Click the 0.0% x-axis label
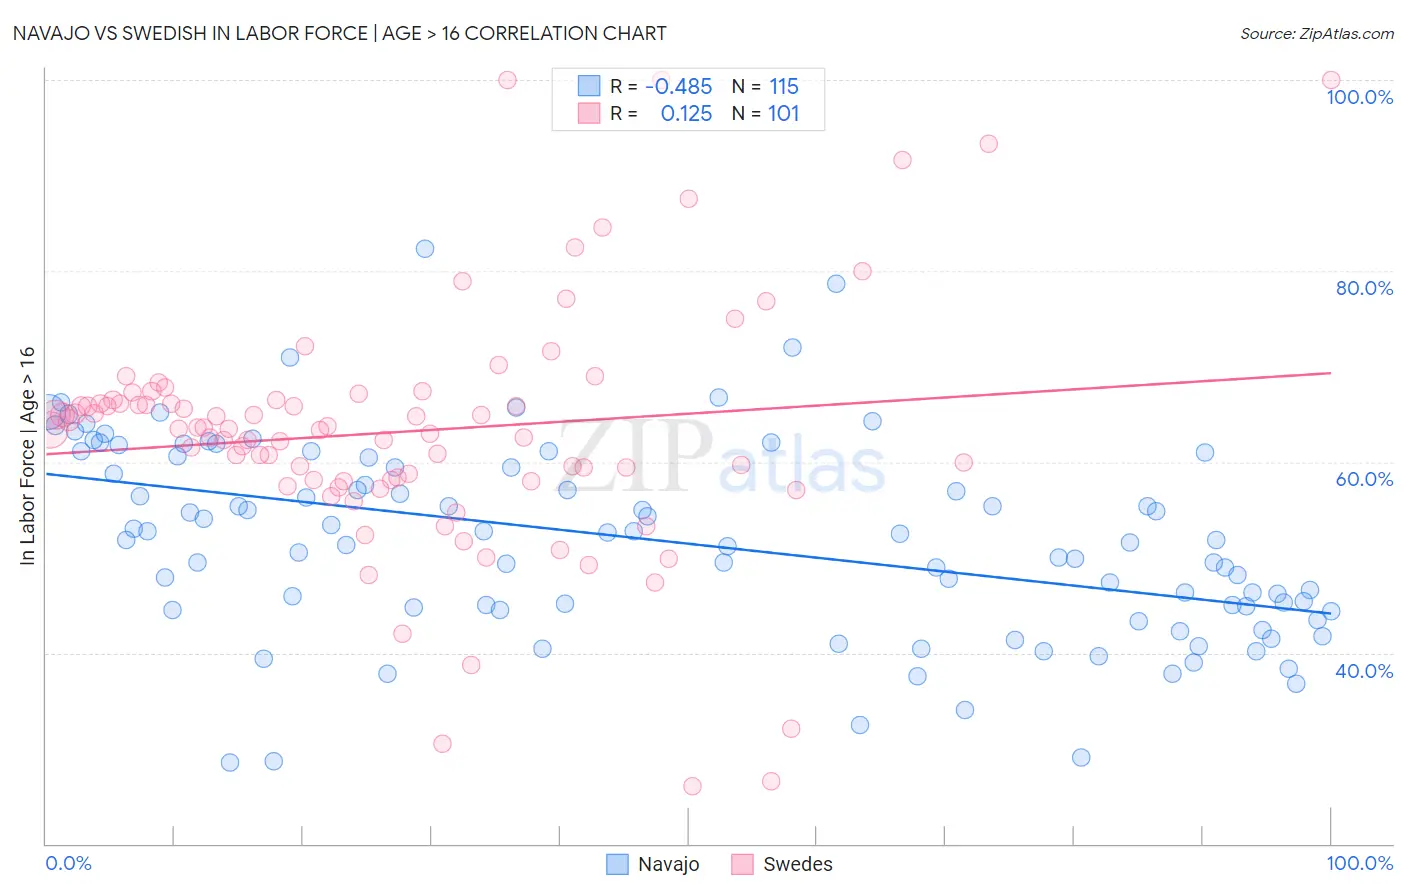The height and width of the screenshot is (892, 1406). click(x=69, y=863)
